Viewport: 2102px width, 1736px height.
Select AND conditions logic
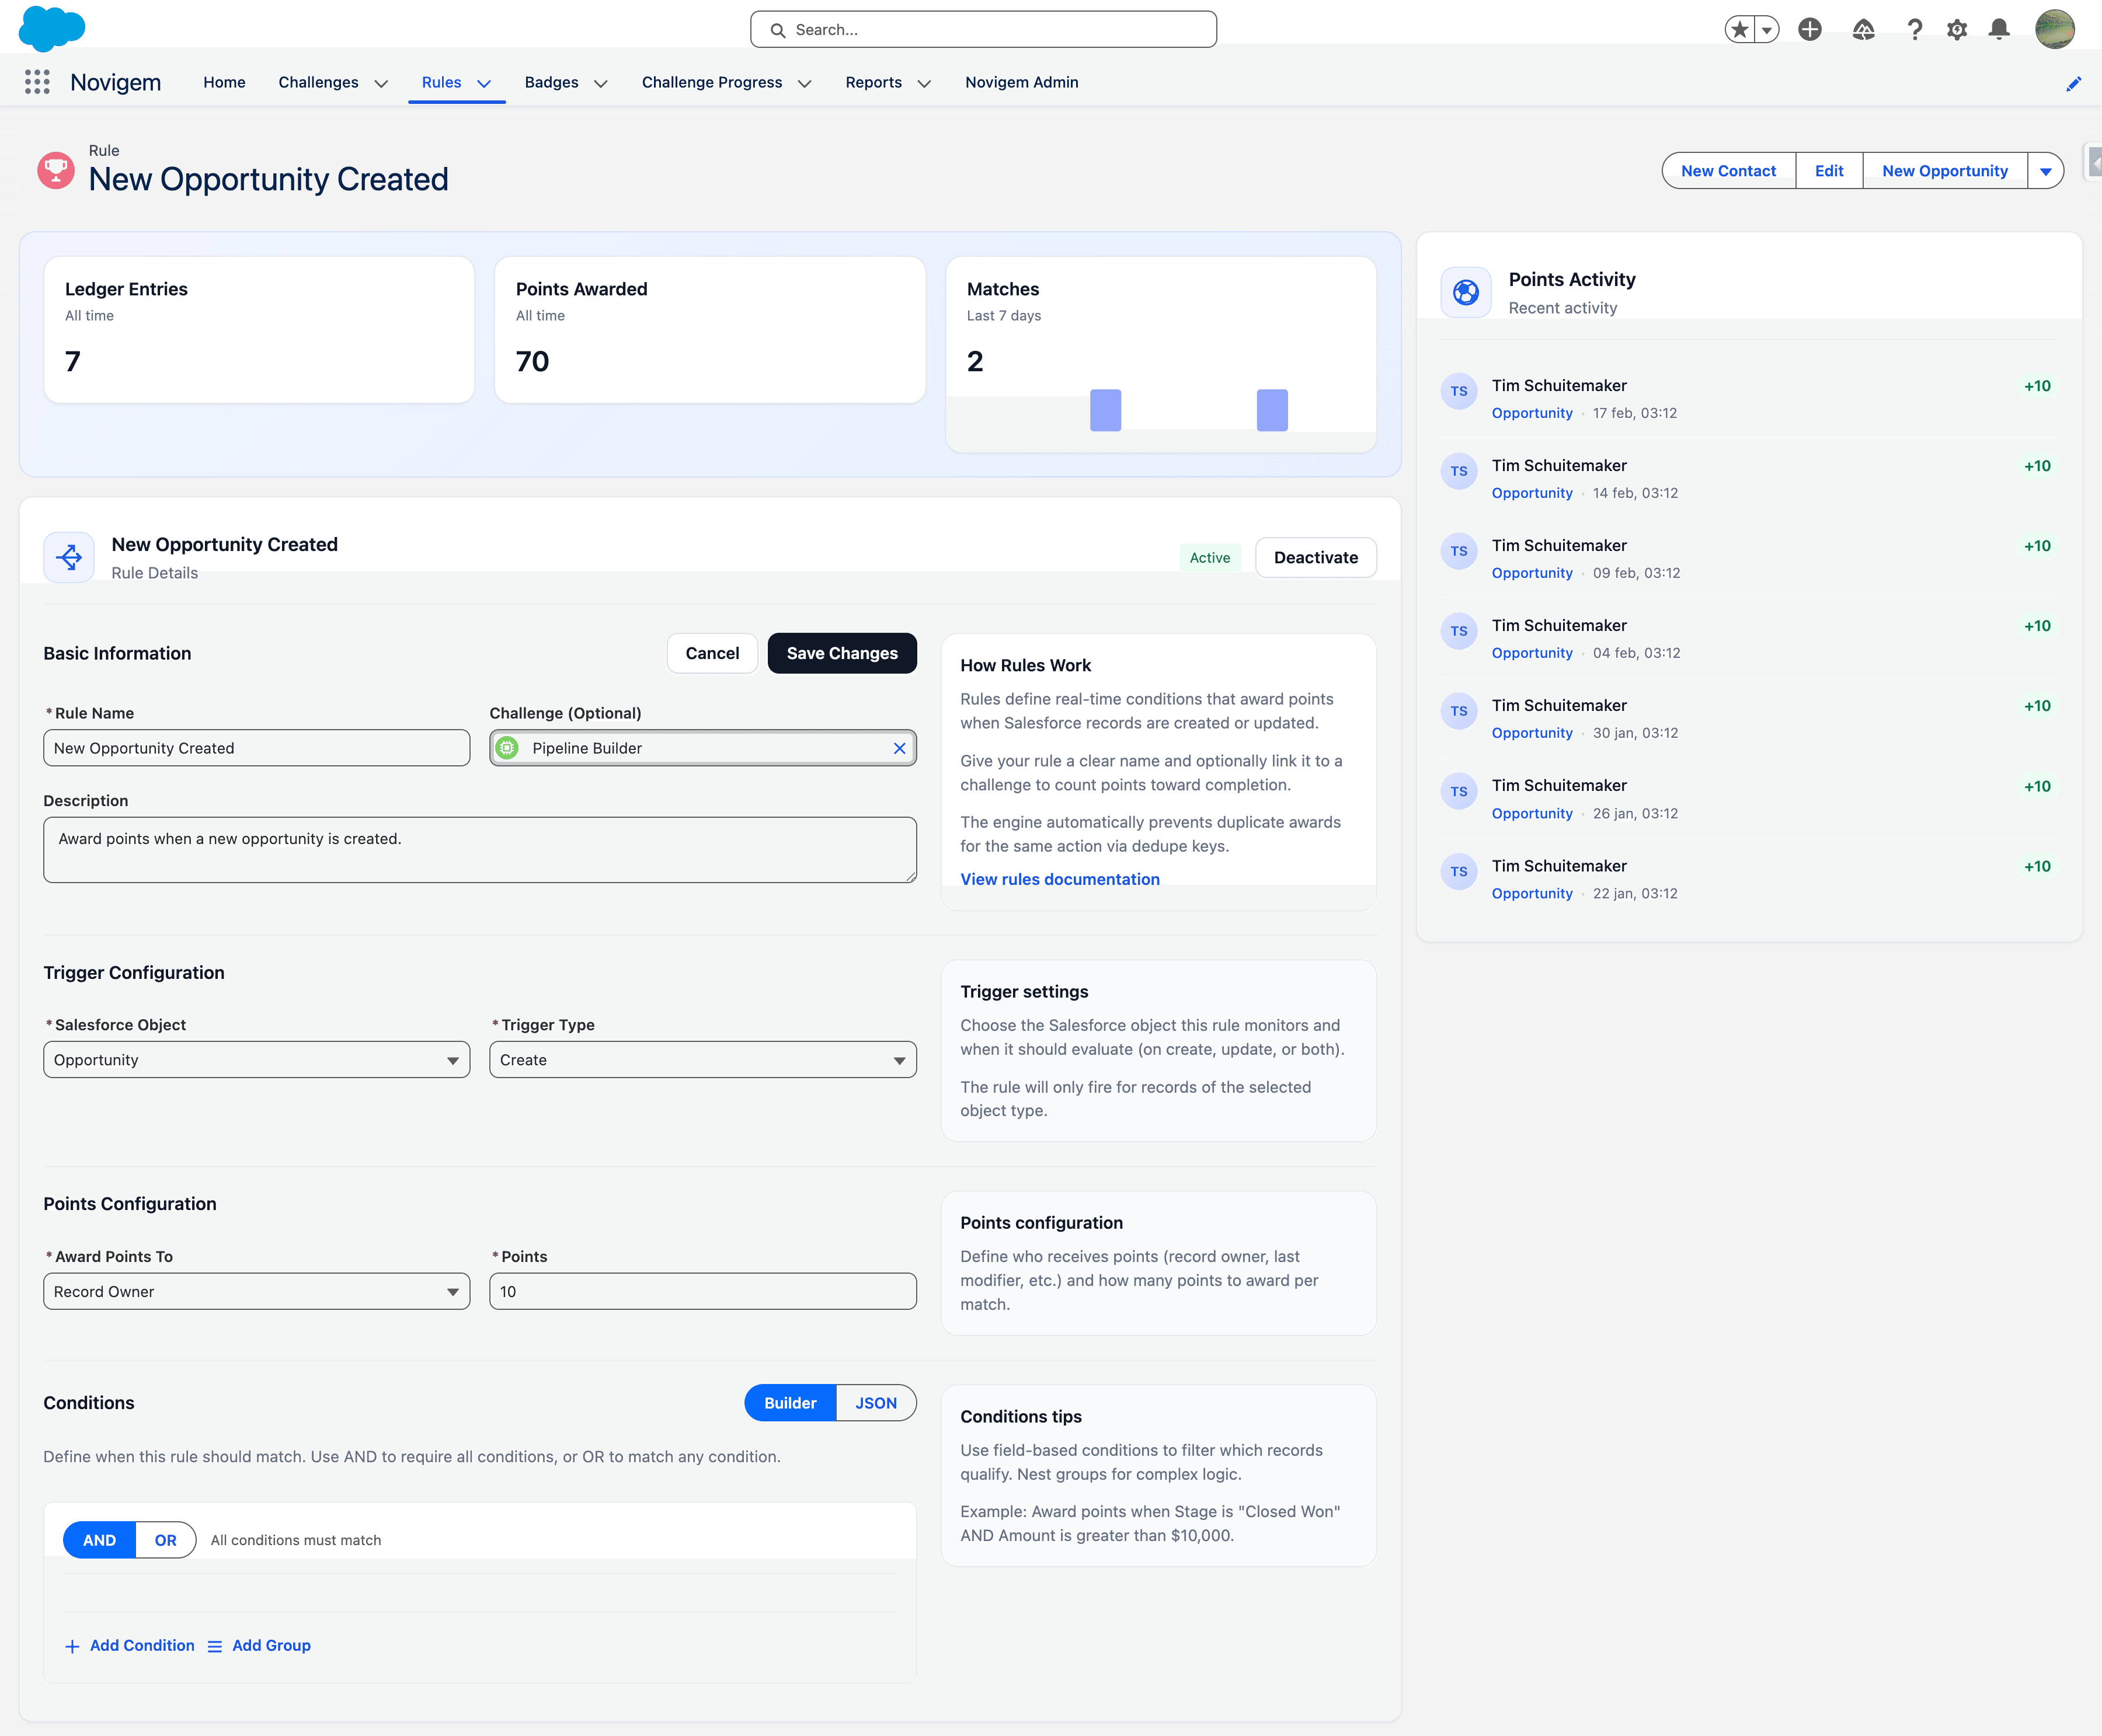[99, 1540]
